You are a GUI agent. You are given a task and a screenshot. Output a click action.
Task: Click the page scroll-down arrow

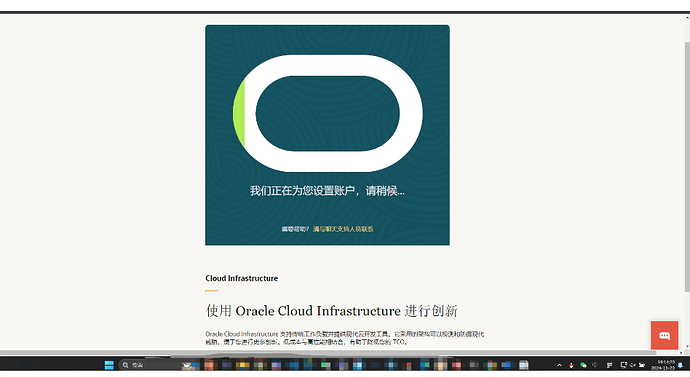[687, 347]
